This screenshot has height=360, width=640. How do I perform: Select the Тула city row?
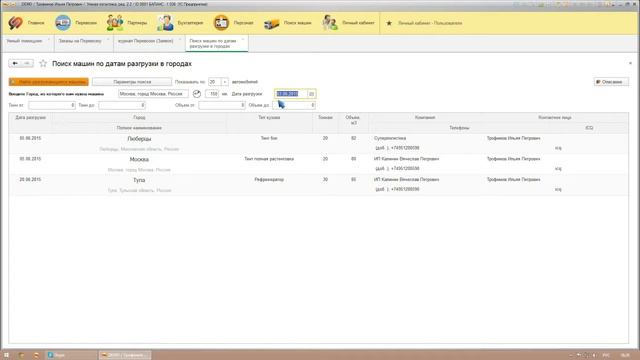click(x=318, y=185)
